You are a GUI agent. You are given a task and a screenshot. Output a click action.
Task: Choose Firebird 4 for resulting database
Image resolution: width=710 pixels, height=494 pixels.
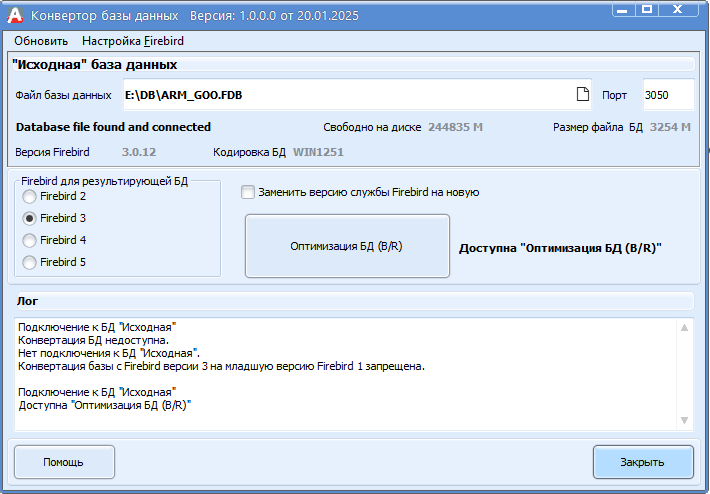(x=30, y=240)
